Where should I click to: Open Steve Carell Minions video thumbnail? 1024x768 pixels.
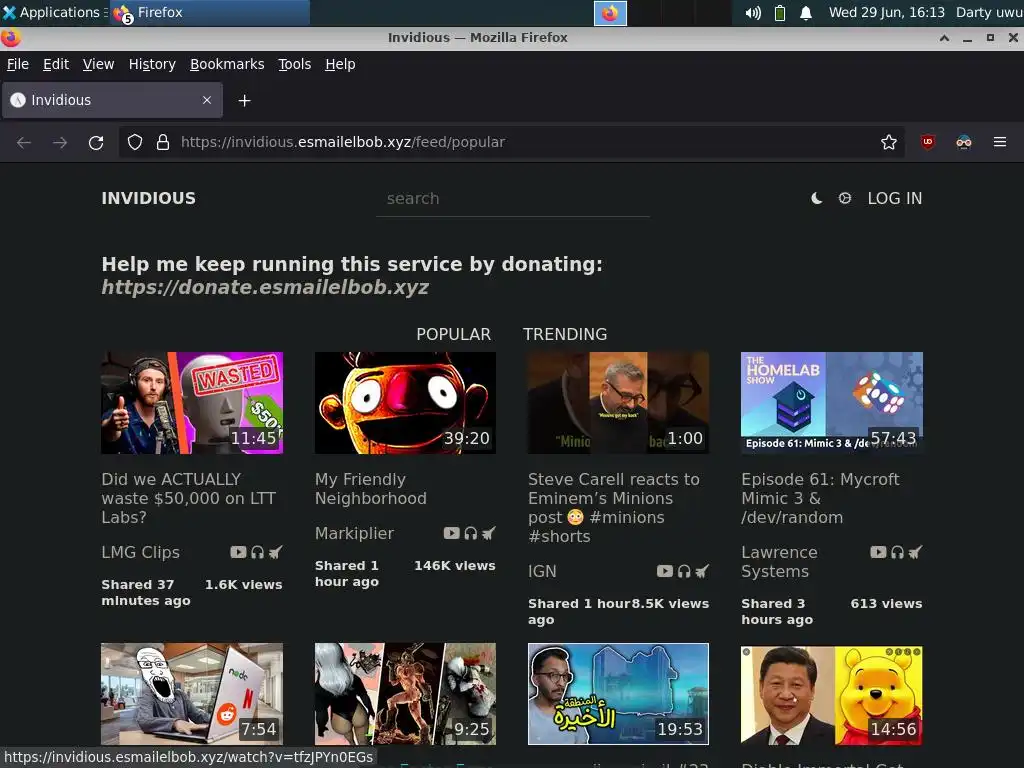(x=618, y=403)
